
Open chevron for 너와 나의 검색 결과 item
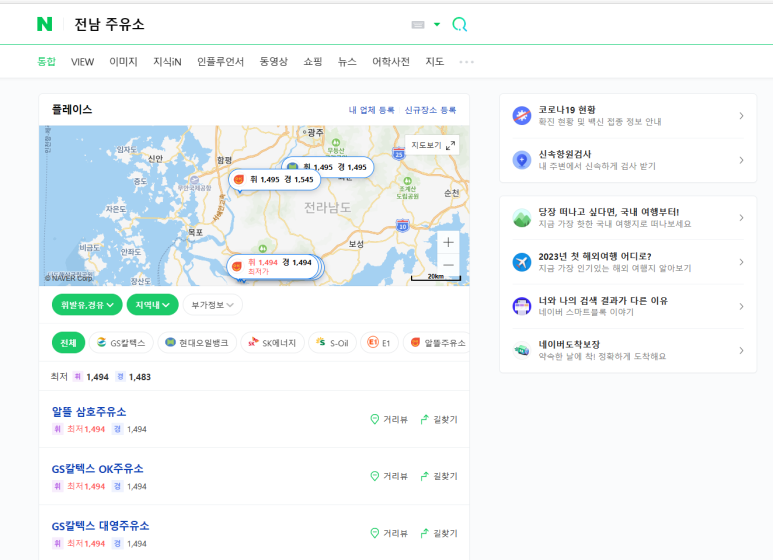(741, 306)
